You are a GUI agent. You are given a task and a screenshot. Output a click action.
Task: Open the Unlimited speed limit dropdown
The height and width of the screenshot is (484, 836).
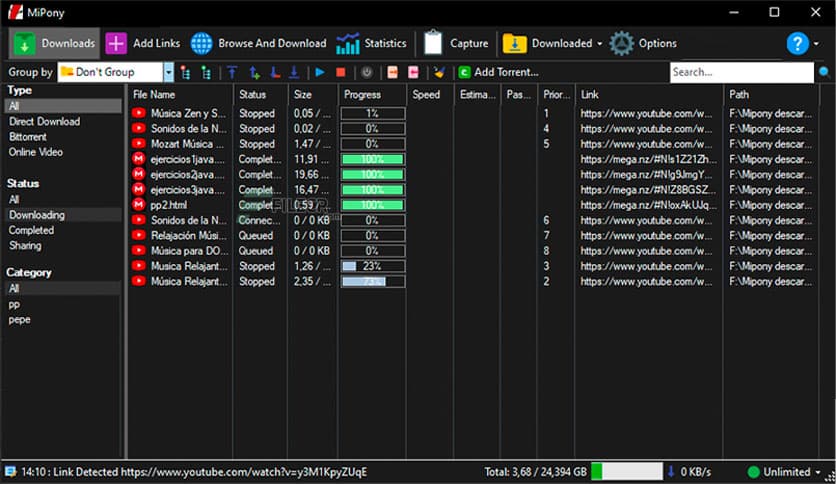click(784, 472)
